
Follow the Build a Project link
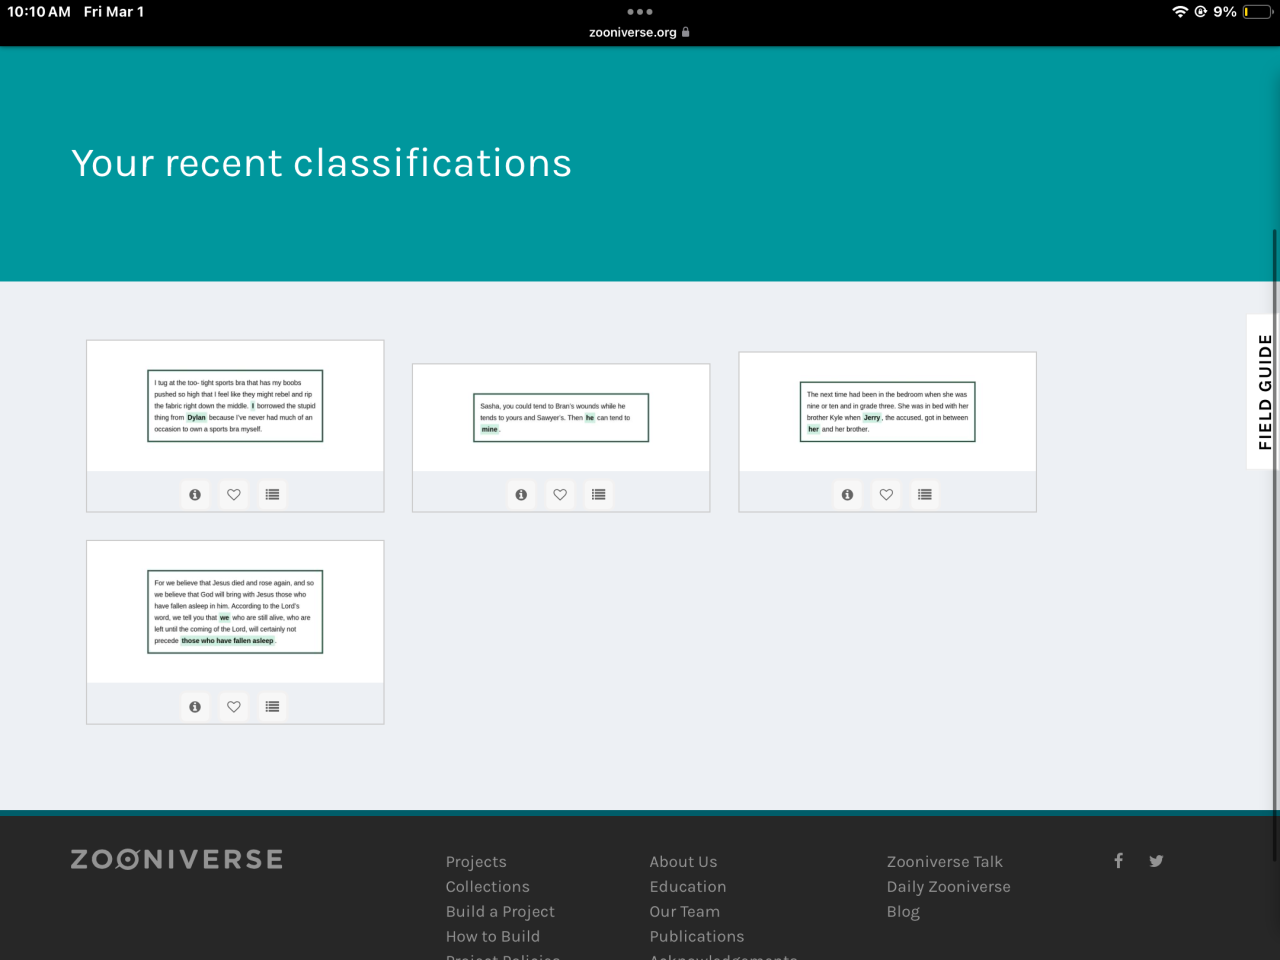click(x=500, y=912)
